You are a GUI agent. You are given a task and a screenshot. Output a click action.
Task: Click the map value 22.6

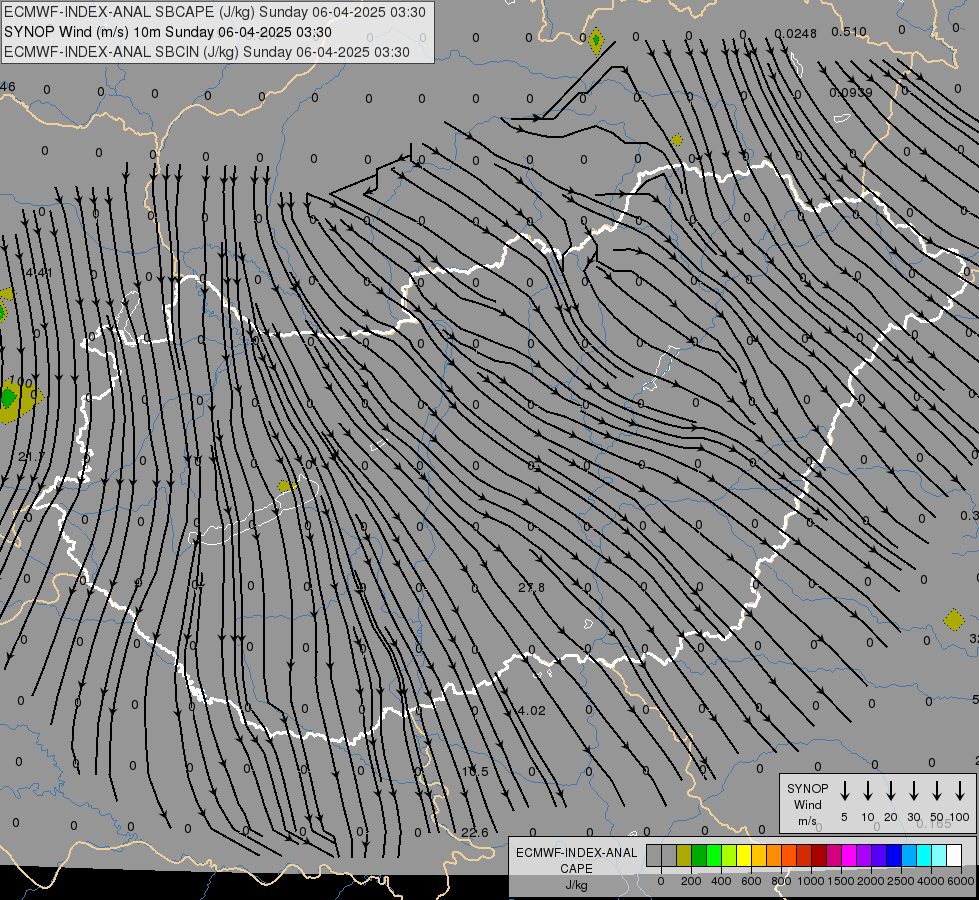[475, 833]
